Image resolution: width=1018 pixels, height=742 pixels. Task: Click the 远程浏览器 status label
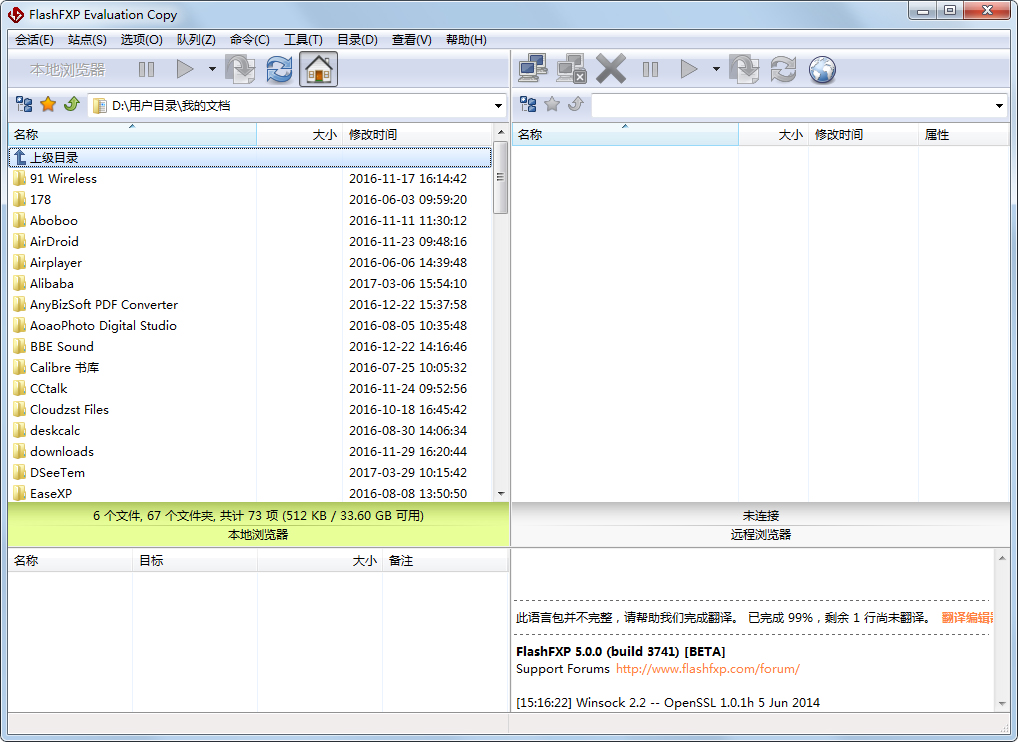(x=760, y=534)
